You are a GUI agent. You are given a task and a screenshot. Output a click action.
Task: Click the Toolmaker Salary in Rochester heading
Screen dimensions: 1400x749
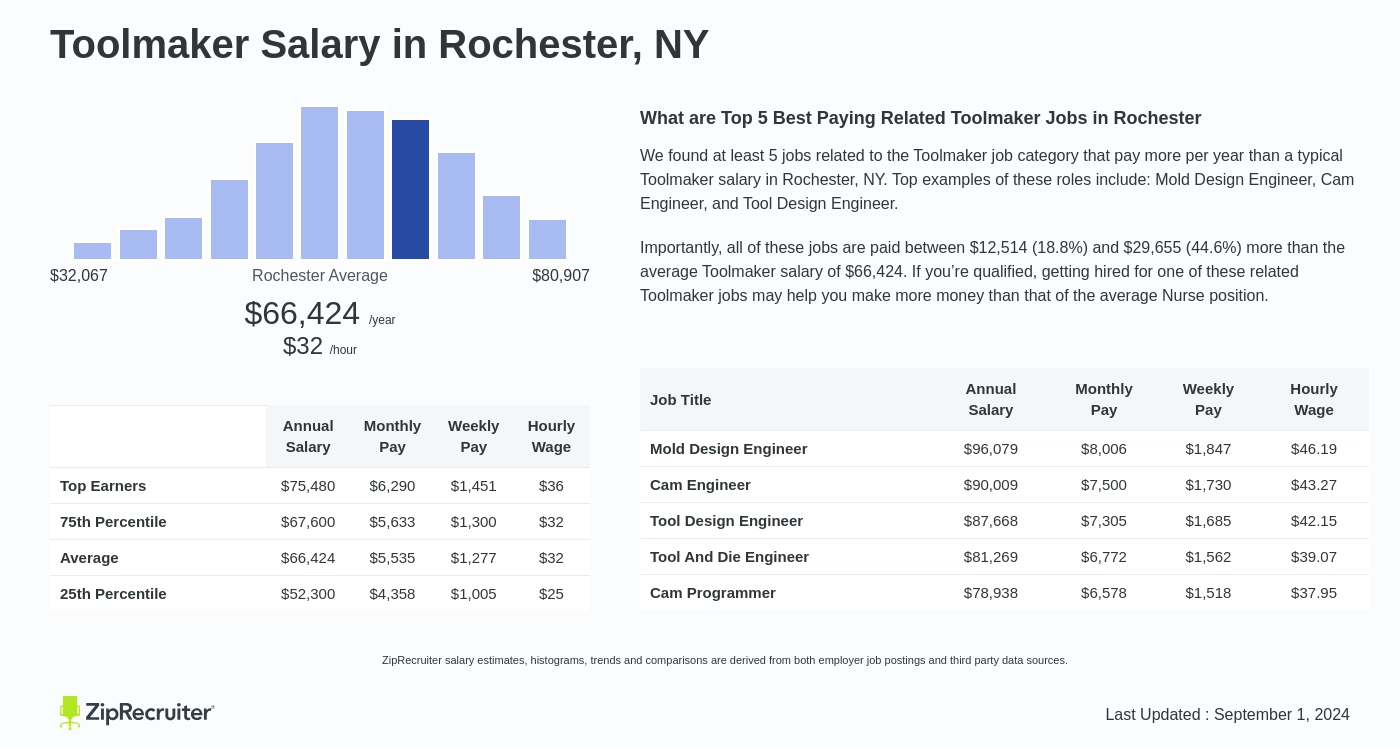(379, 44)
